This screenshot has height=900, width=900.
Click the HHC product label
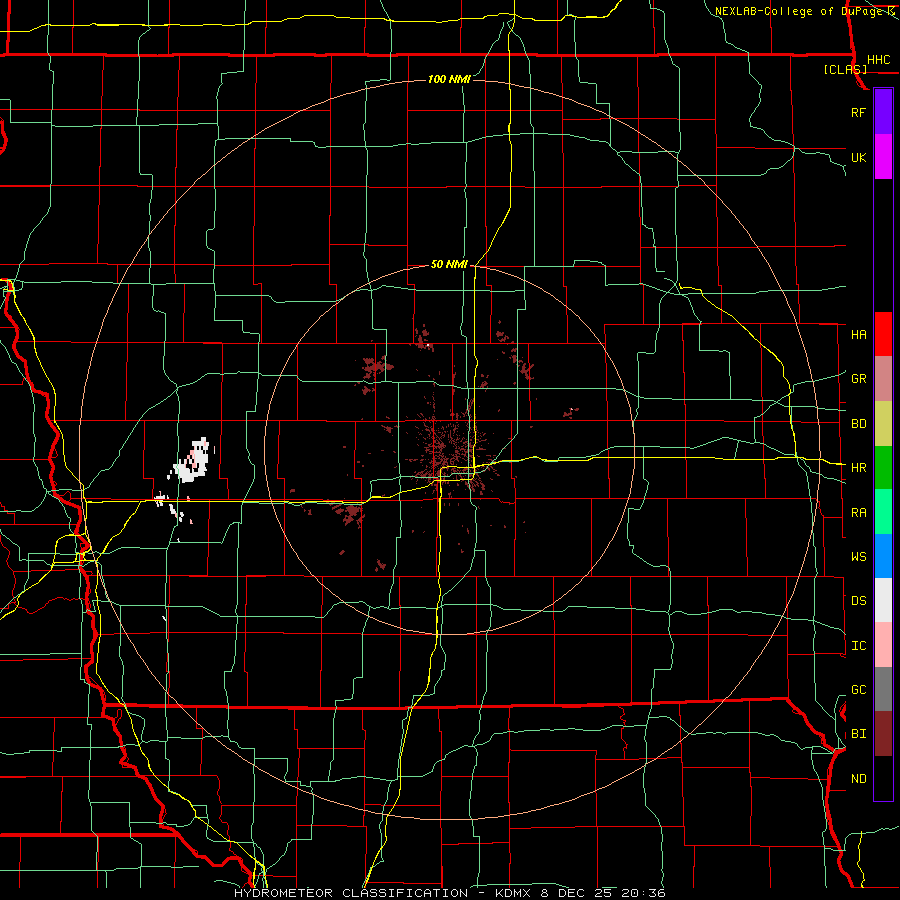[879, 60]
